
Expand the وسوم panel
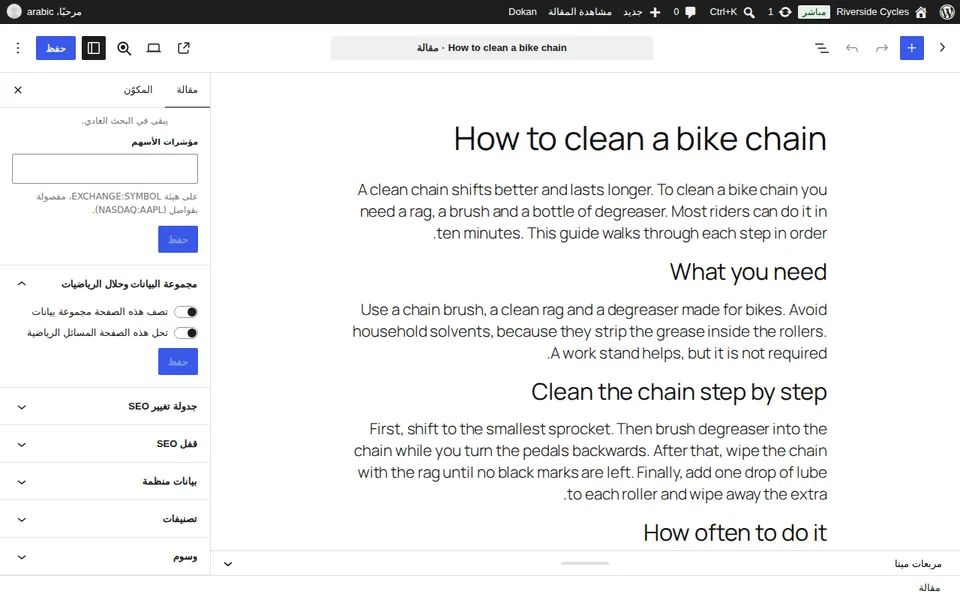105,557
